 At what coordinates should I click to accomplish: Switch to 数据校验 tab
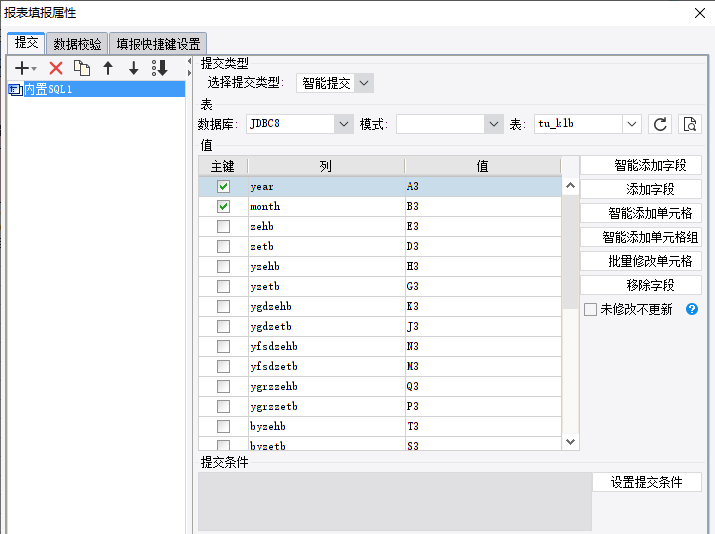coord(77,44)
